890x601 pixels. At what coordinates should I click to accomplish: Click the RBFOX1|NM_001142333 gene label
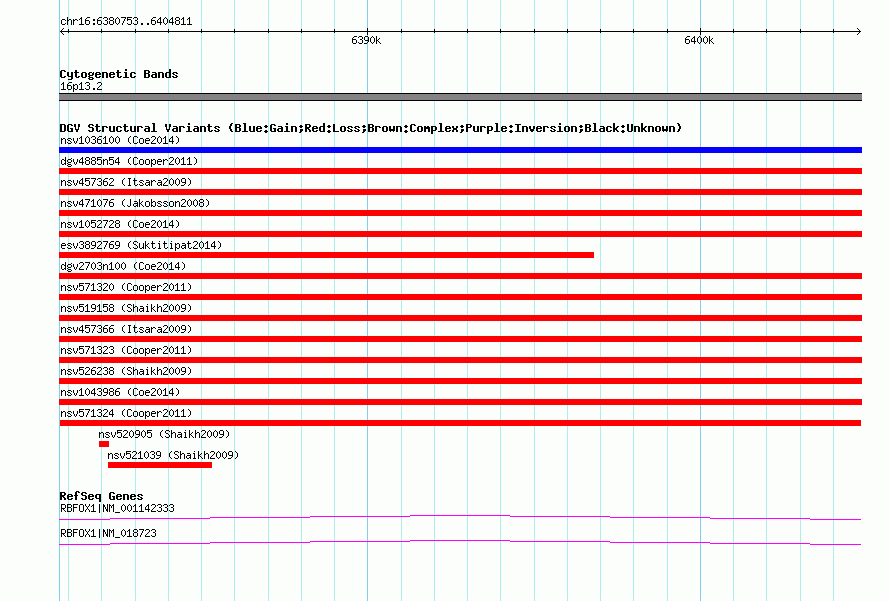click(117, 508)
